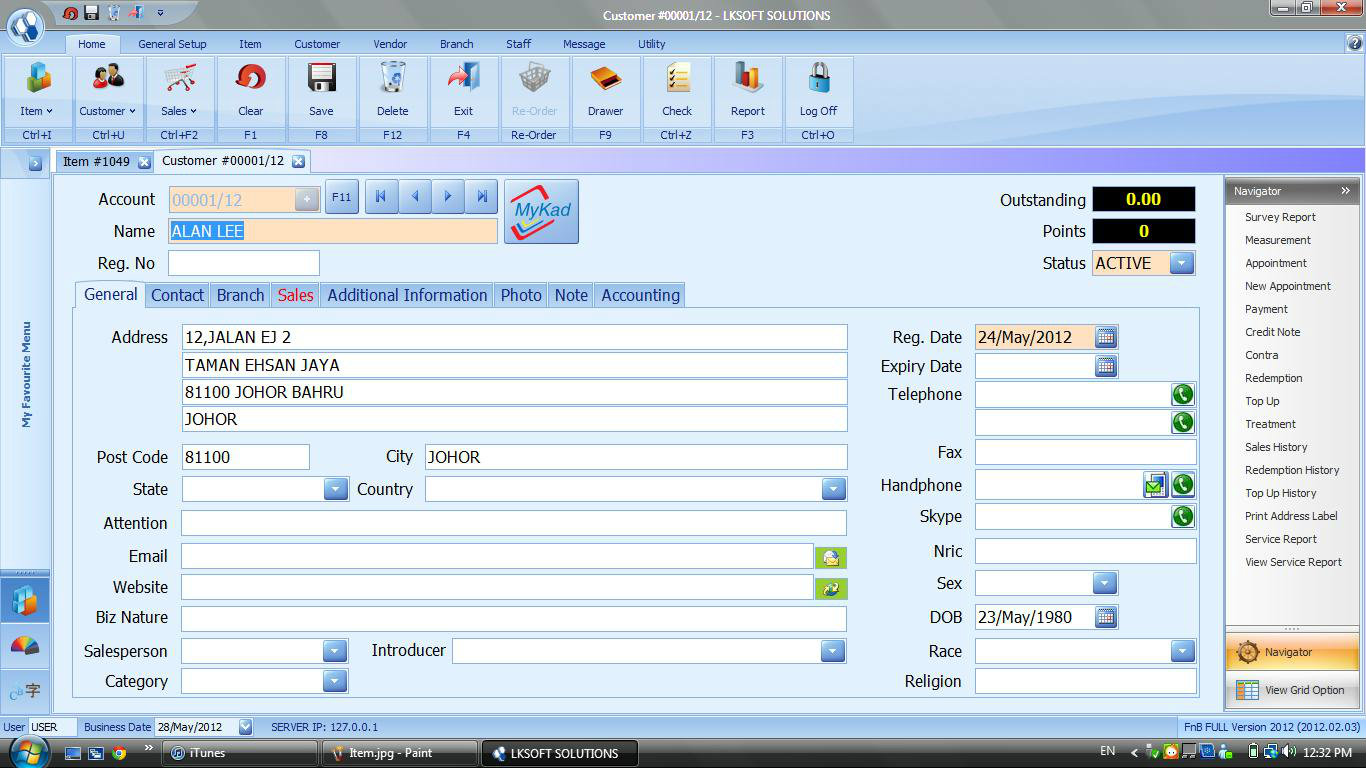Click the Nric input field
The width and height of the screenshot is (1366, 768).
1086,551
